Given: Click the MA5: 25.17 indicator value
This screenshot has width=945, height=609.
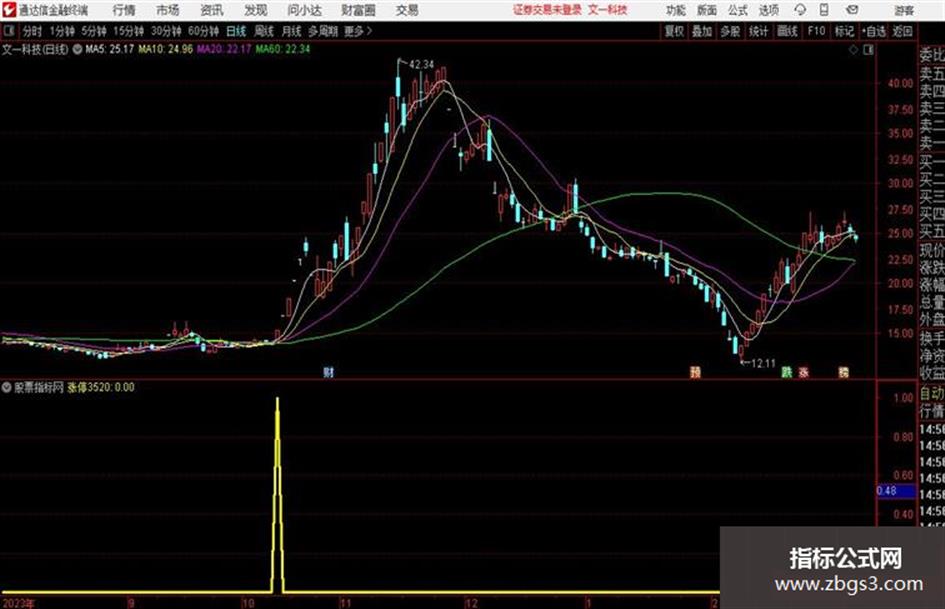Looking at the screenshot, I should point(109,49).
